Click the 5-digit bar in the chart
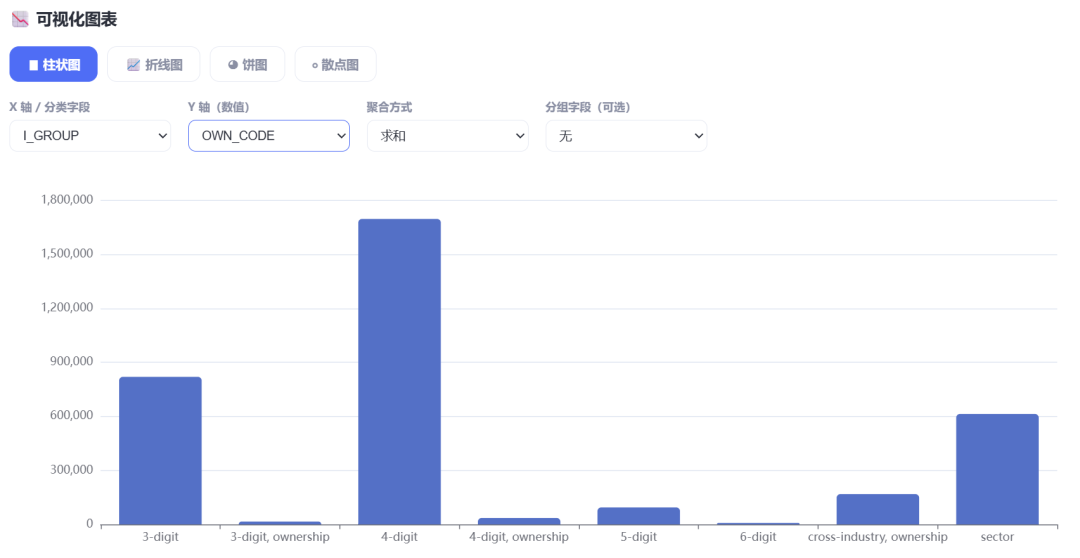 tap(638, 516)
